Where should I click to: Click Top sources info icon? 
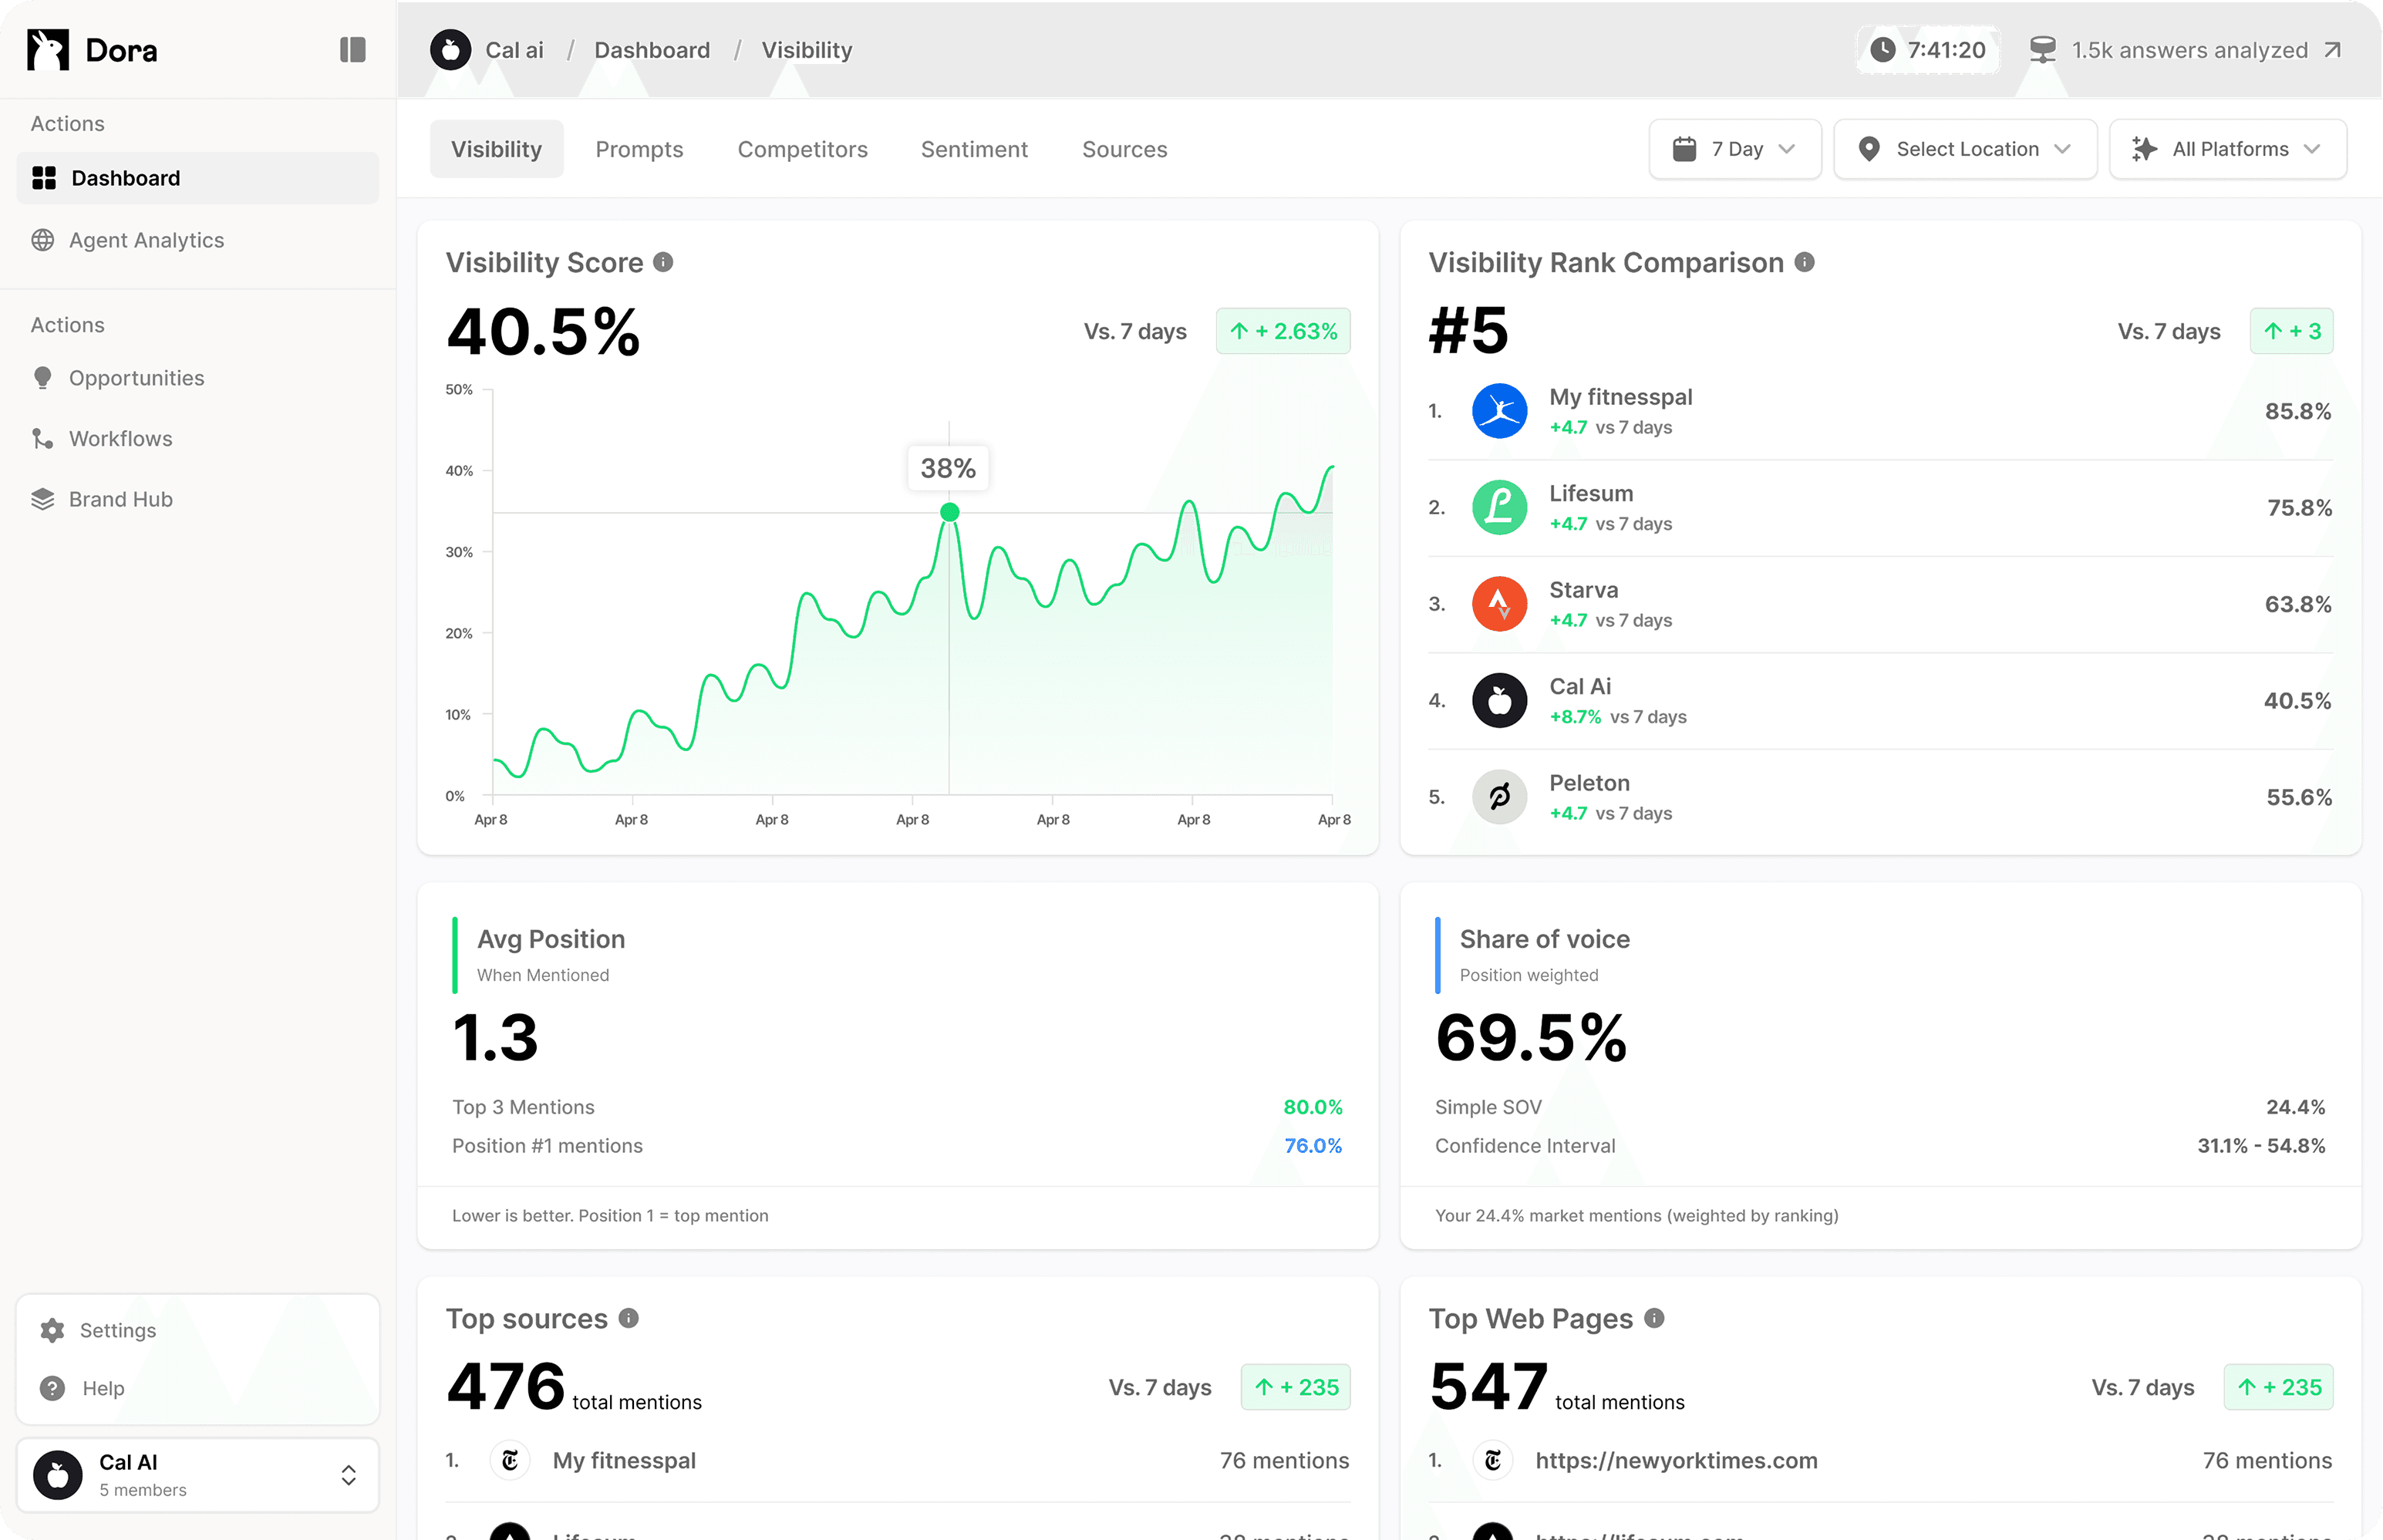(x=628, y=1318)
